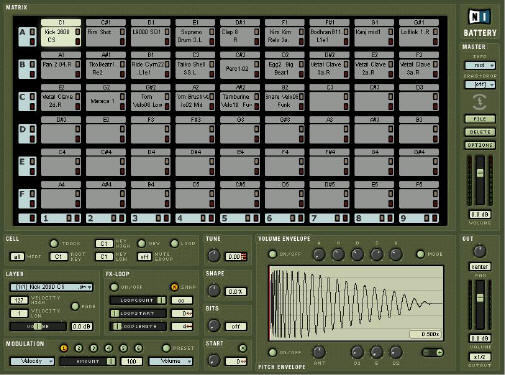Screen dimensions: 505x375
Task: Select matrix row A header
Action: point(27,36)
